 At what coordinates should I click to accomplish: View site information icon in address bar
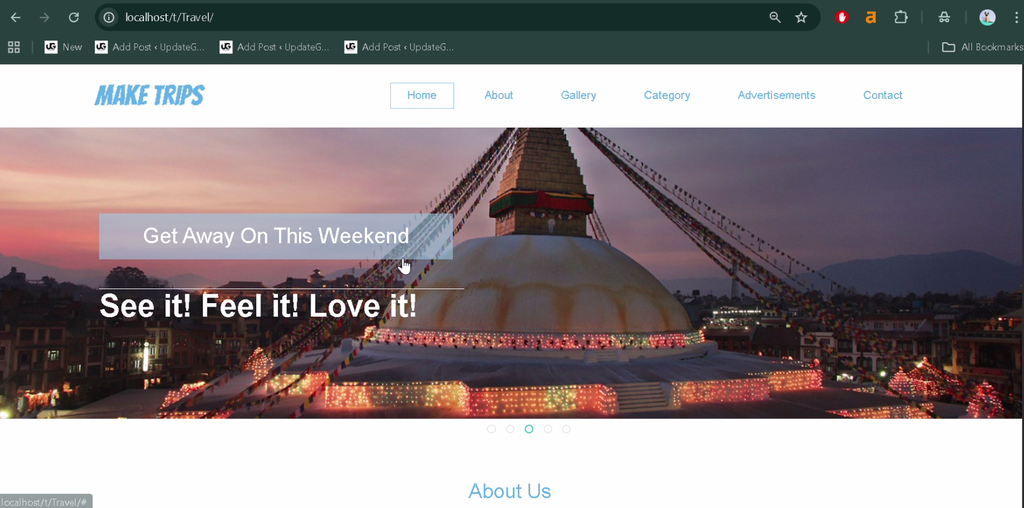[109, 18]
